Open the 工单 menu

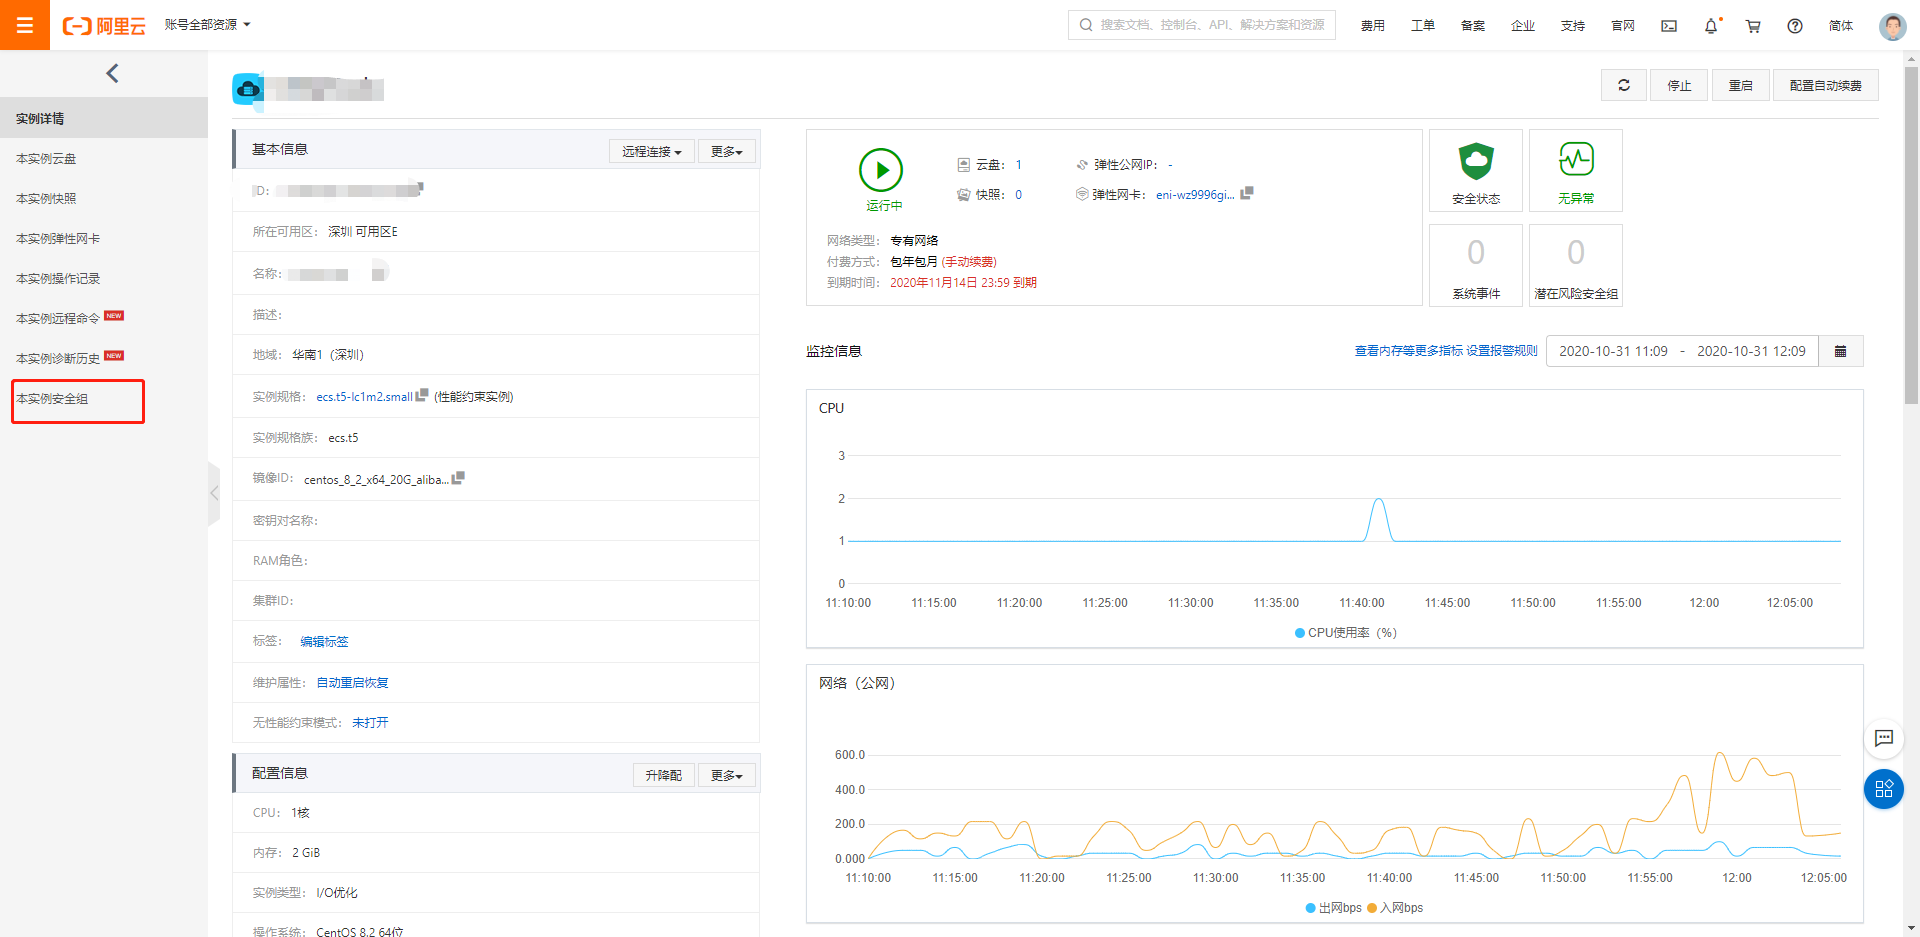point(1422,26)
